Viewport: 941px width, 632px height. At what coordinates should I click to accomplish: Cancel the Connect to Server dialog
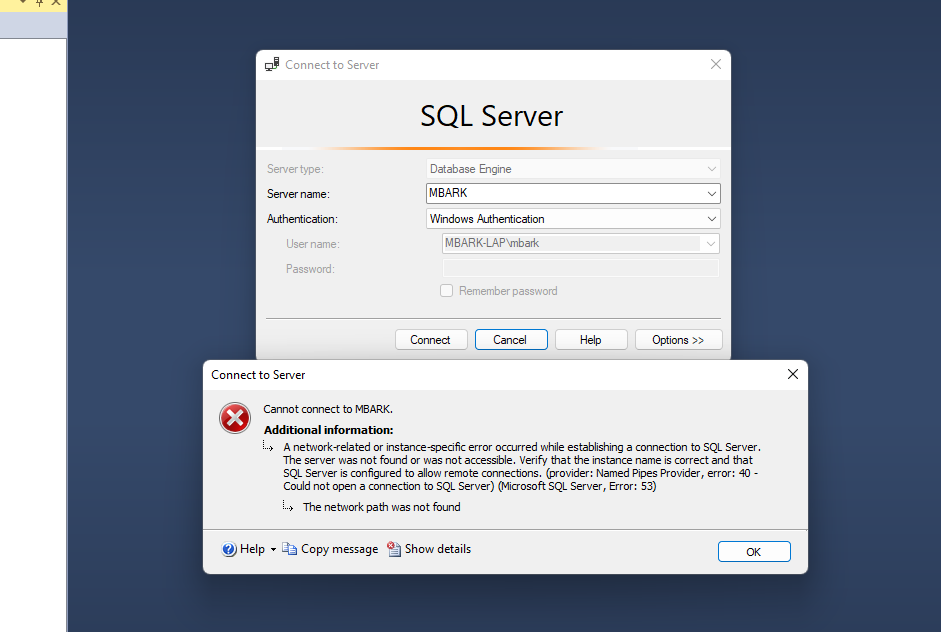pyautogui.click(x=511, y=340)
